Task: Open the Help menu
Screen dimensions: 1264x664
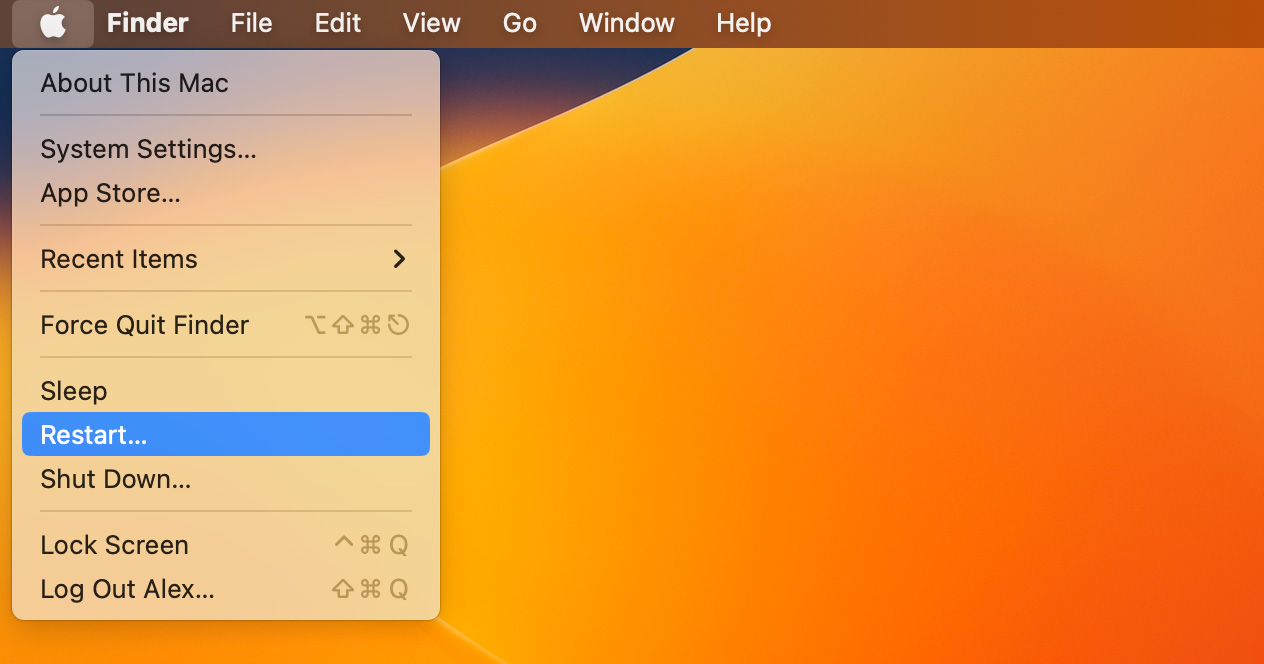Action: (744, 23)
